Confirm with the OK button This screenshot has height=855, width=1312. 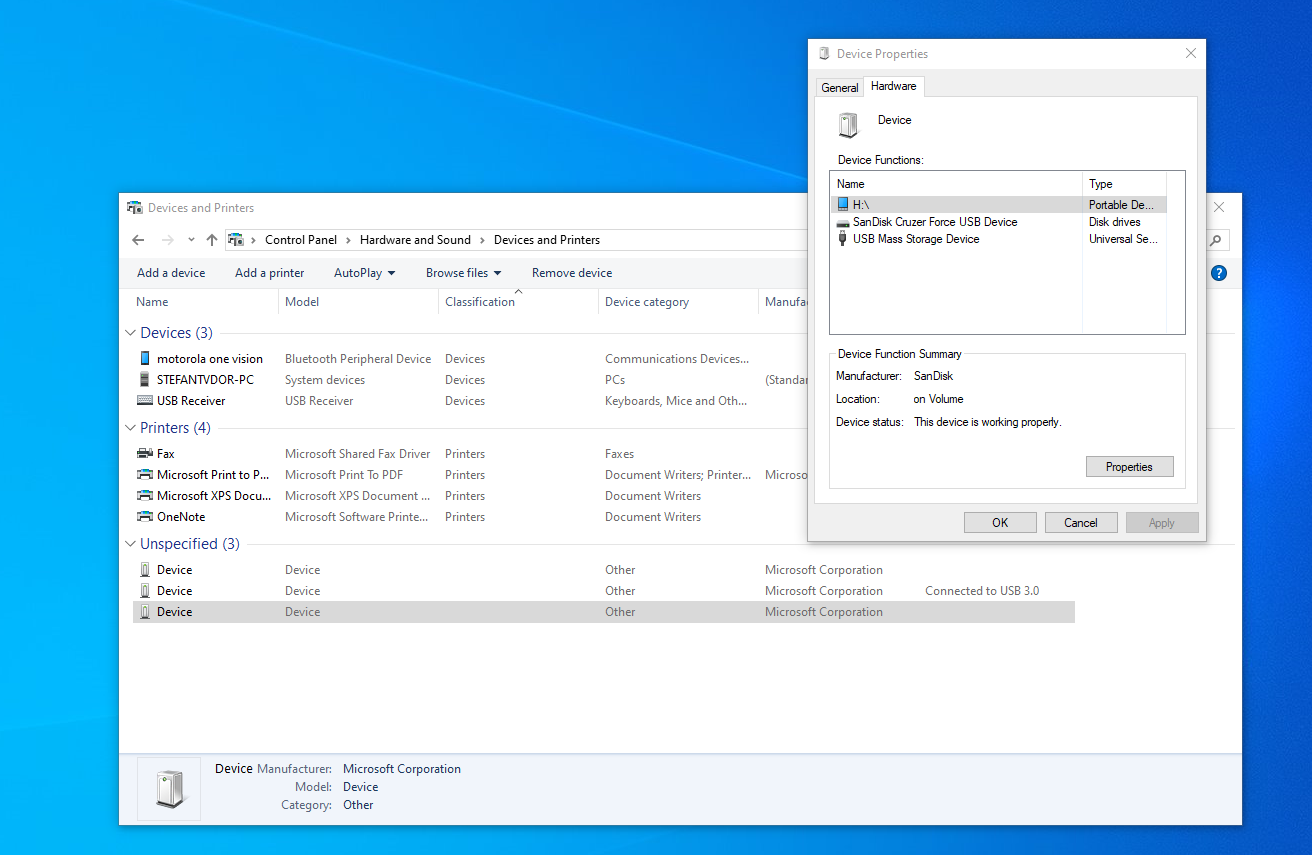click(x=1000, y=522)
